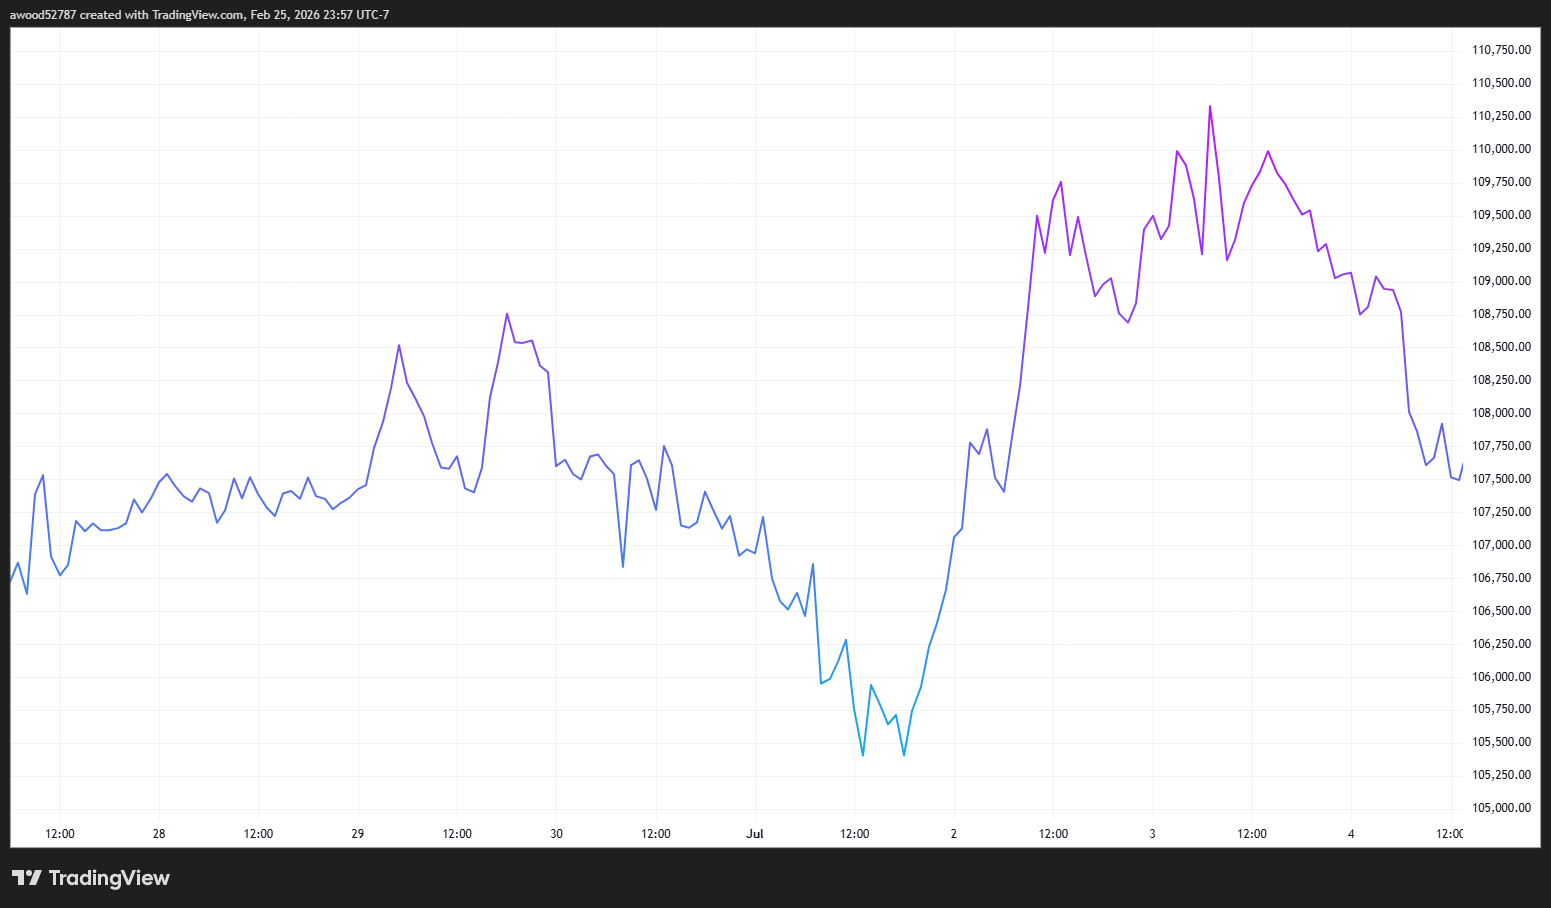
Task: Select the 29 date label on time axis
Action: click(x=358, y=834)
